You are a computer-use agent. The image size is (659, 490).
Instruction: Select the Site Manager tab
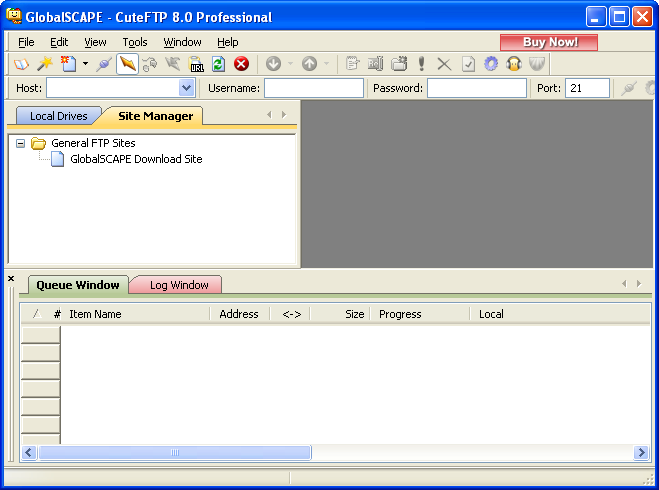[156, 116]
